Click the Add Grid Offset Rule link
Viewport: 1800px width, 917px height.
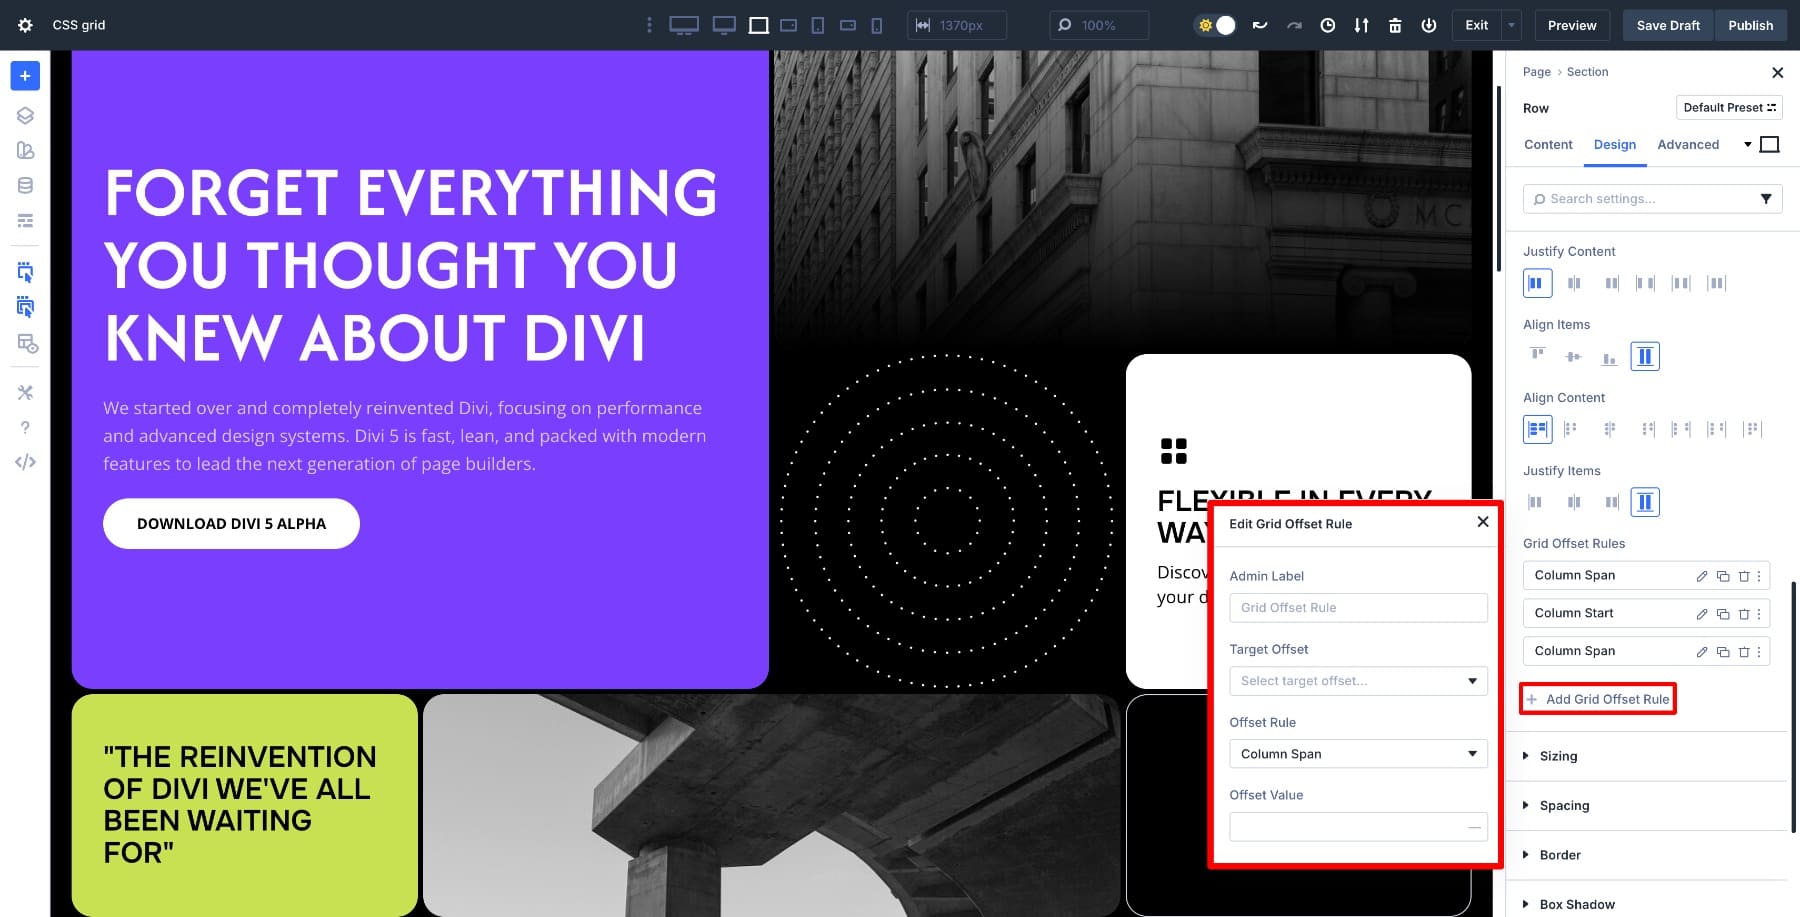click(x=1597, y=699)
